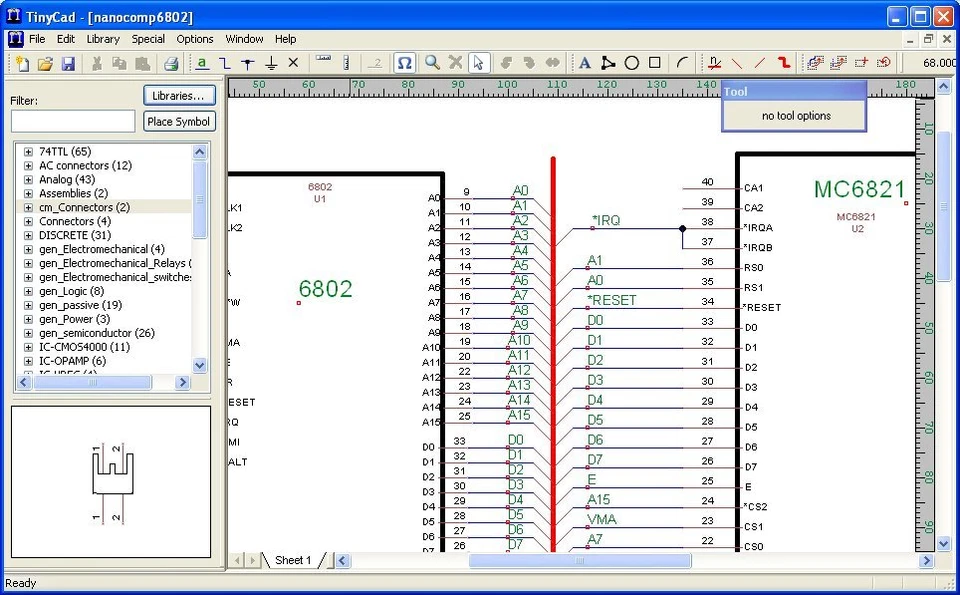Viewport: 960px width, 595px height.
Task: Select the arc drawing tool
Action: click(680, 62)
